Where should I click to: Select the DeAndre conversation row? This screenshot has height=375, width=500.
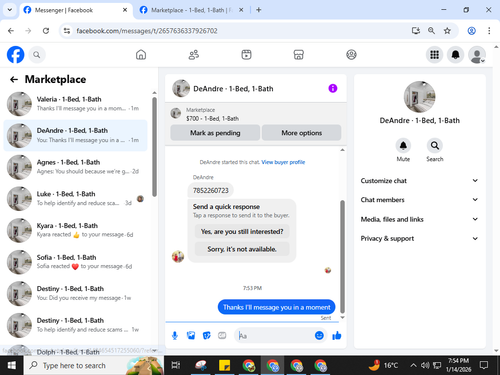[75, 135]
